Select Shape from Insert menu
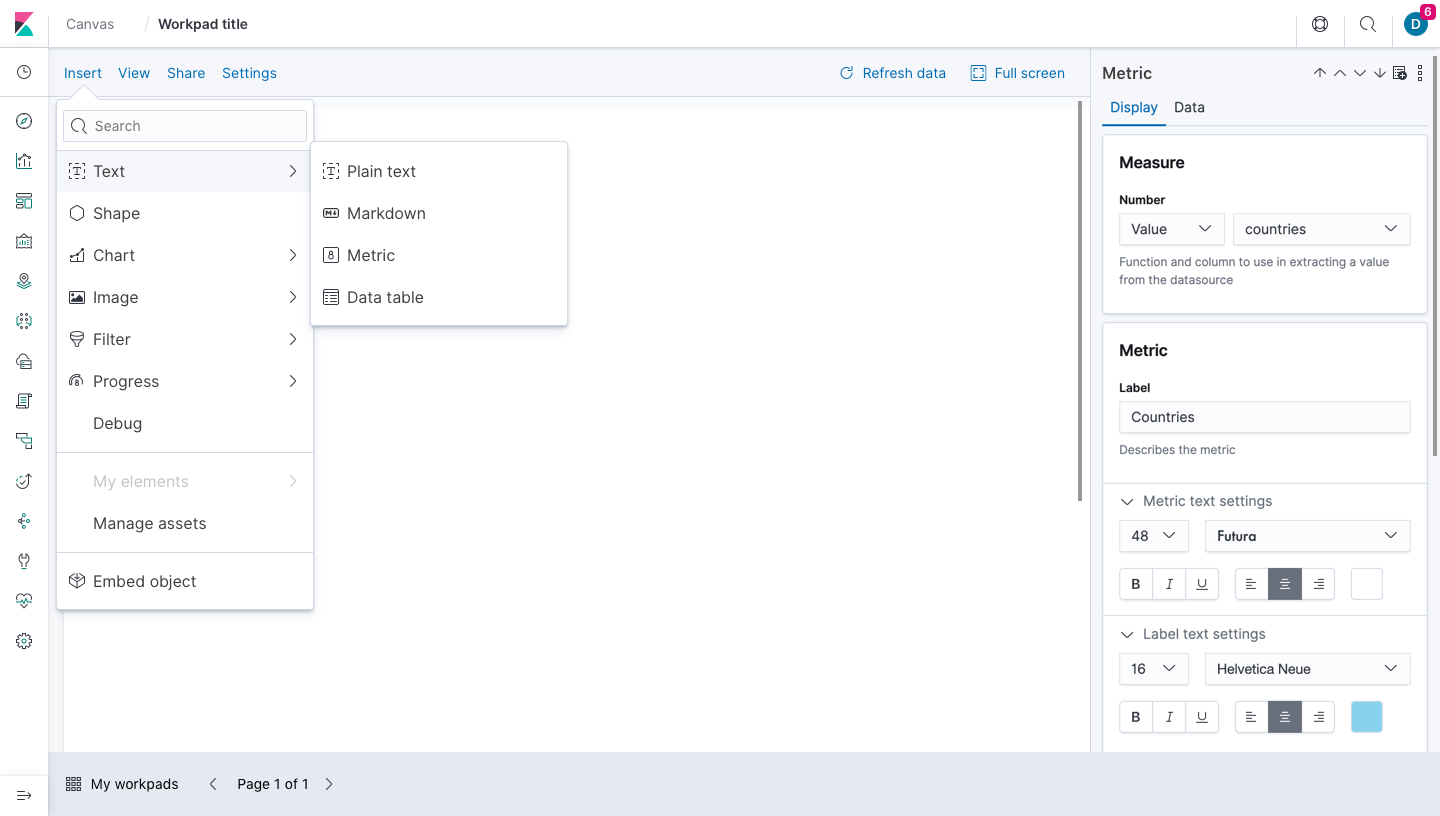Image resolution: width=1440 pixels, height=816 pixels. coord(185,213)
